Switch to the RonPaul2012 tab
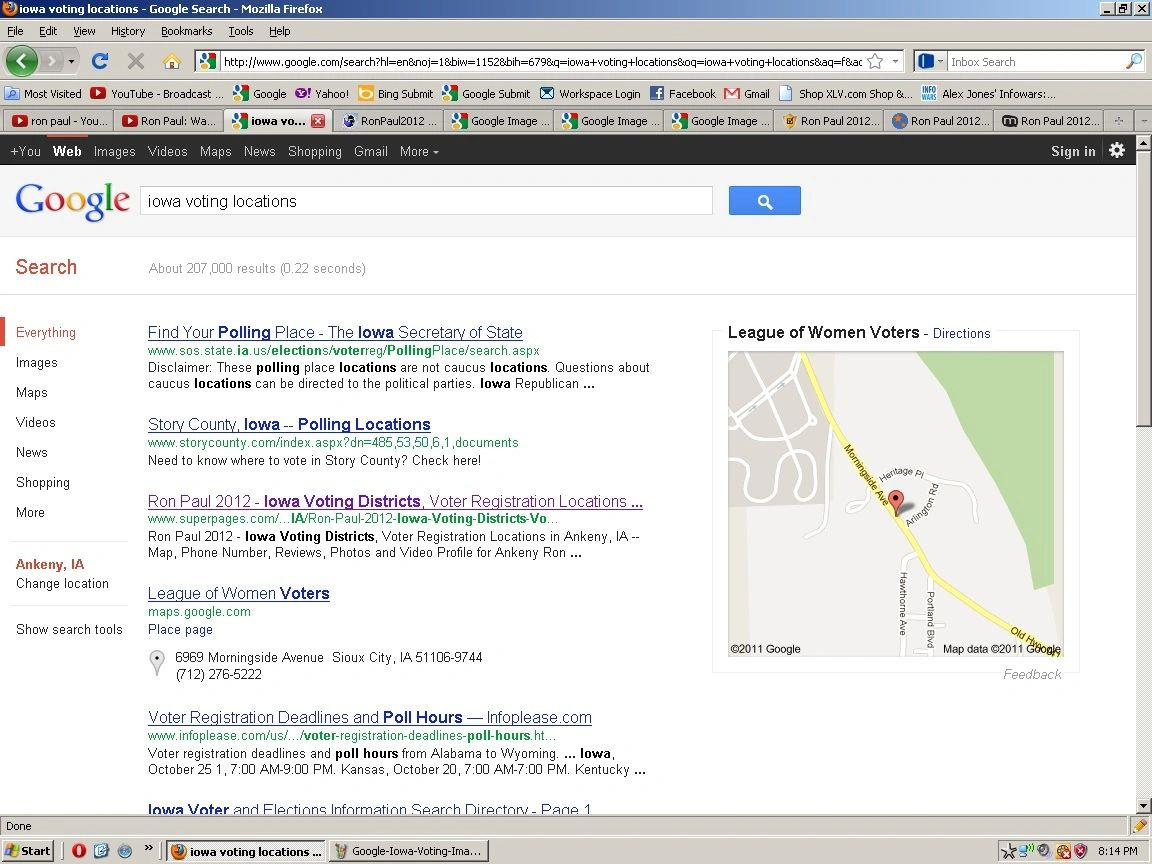Viewport: 1152px width, 864px height. click(389, 120)
